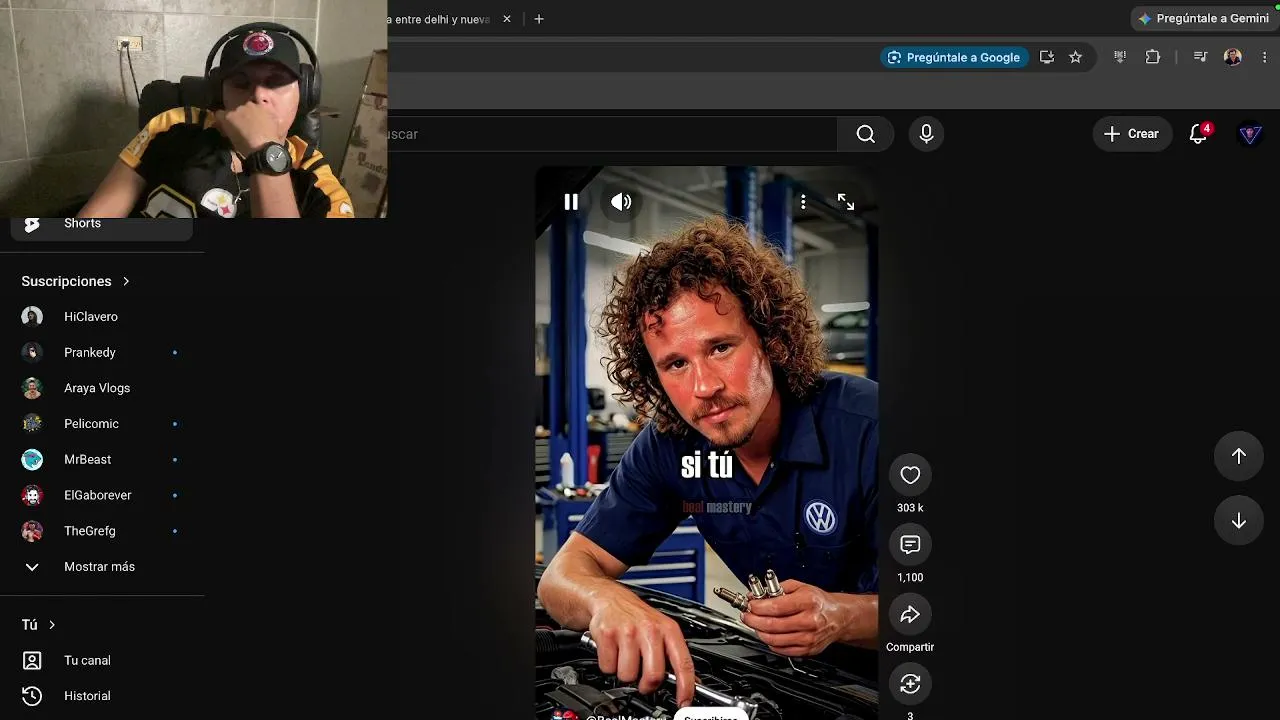The height and width of the screenshot is (720, 1280).
Task: Click the YouTube search box
Action: 612,134
